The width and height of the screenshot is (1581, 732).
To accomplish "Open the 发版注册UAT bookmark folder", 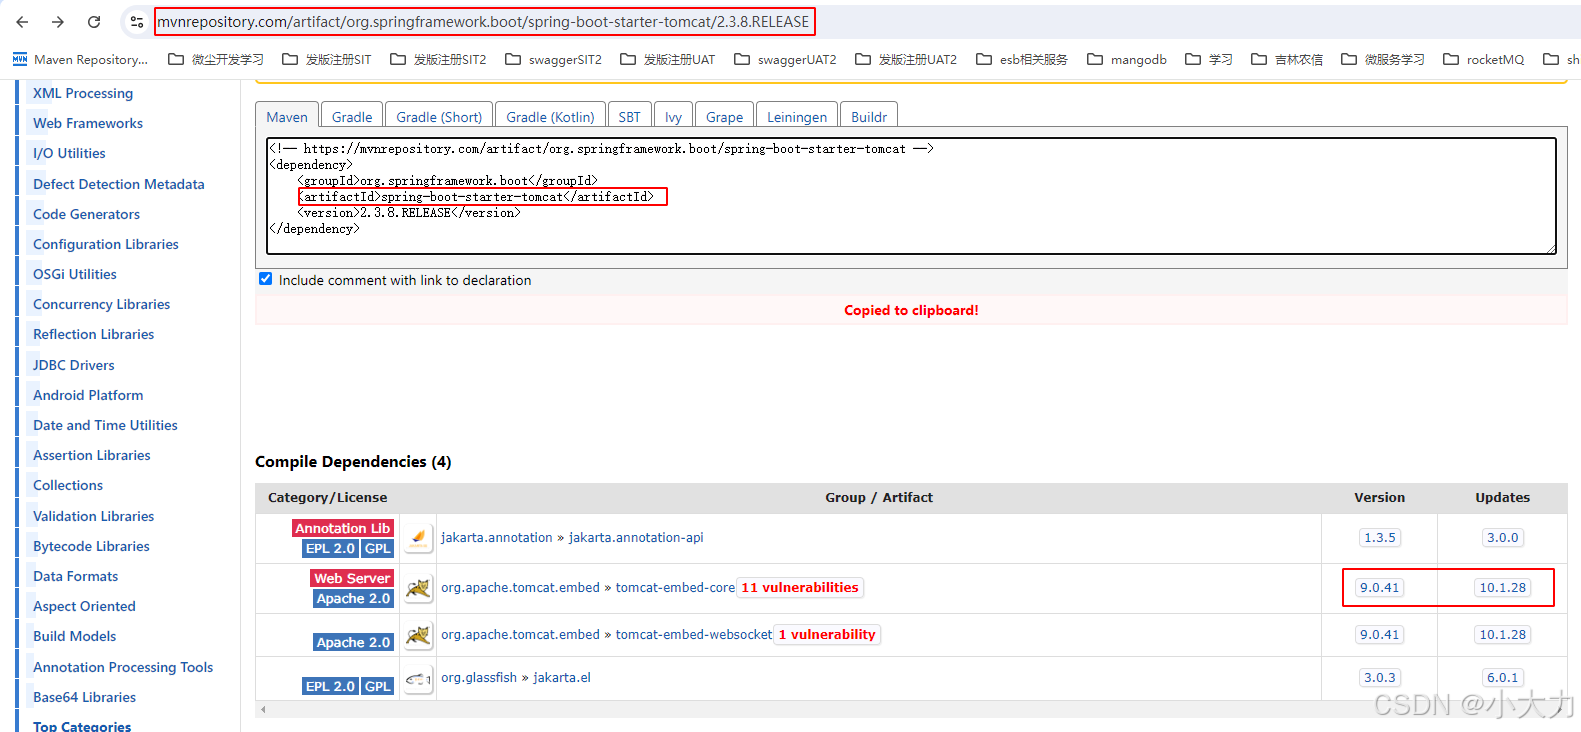I will click(667, 59).
